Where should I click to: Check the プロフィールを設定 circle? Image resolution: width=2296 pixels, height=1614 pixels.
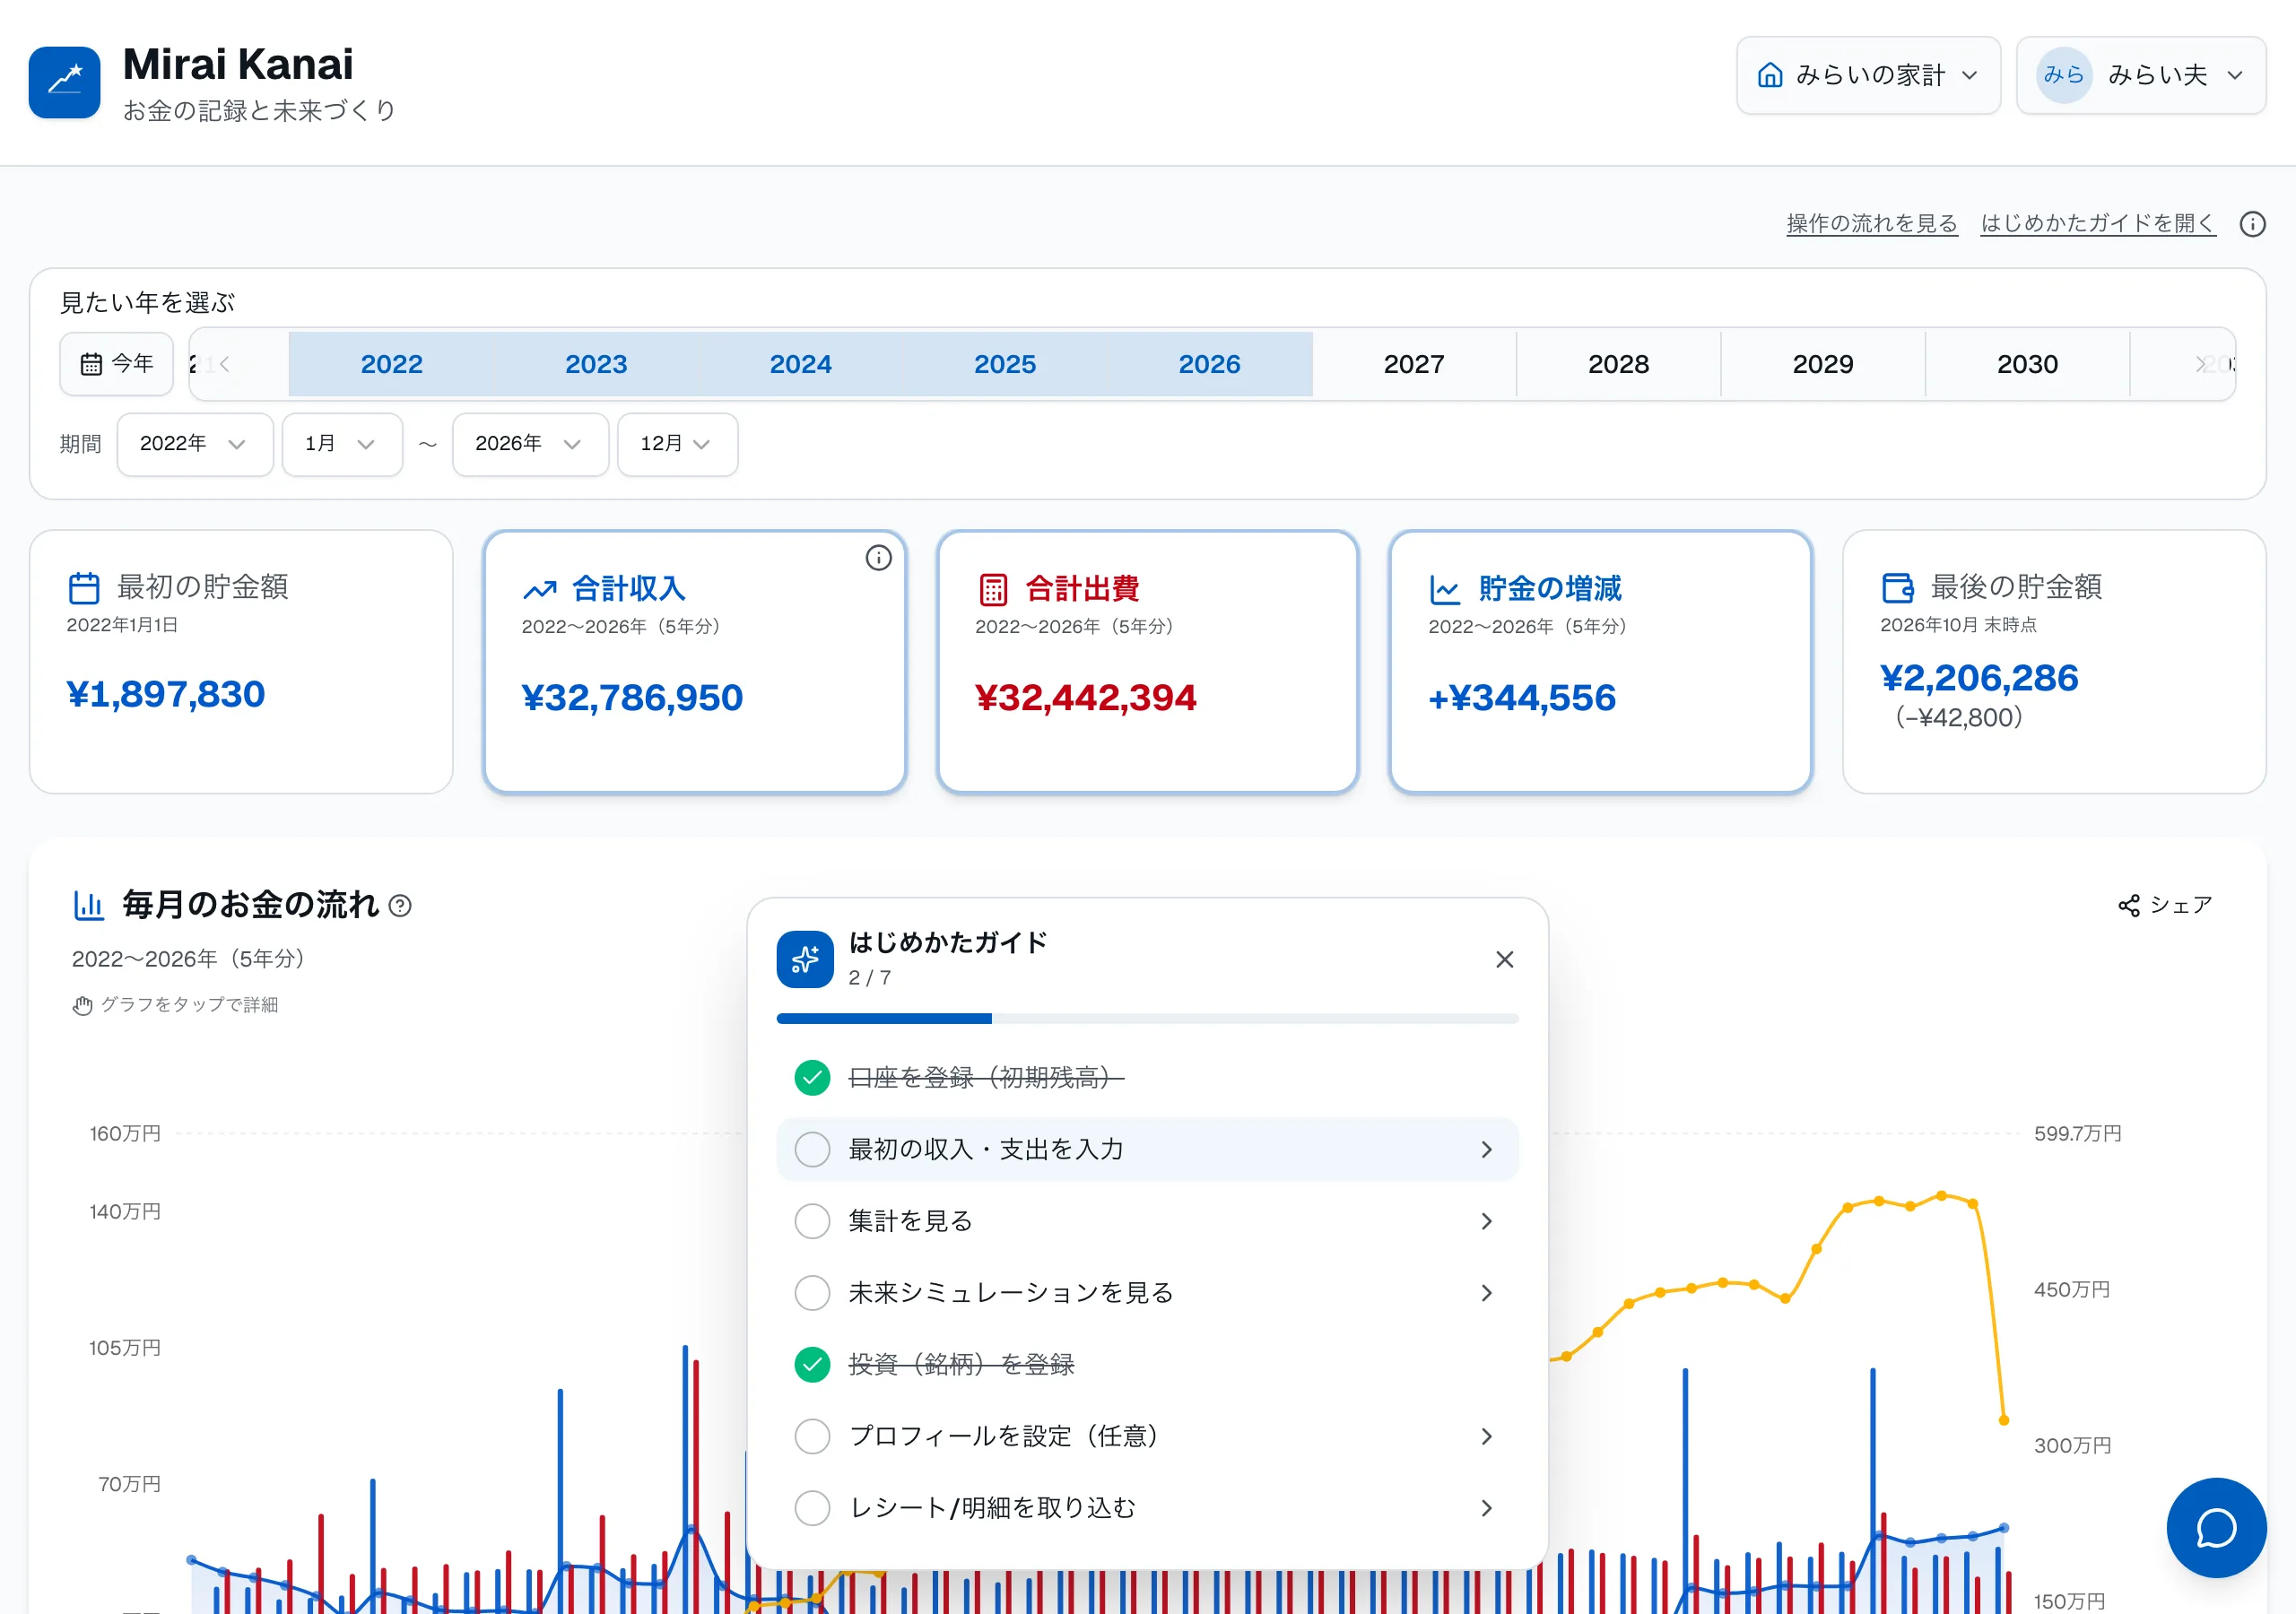(812, 1437)
